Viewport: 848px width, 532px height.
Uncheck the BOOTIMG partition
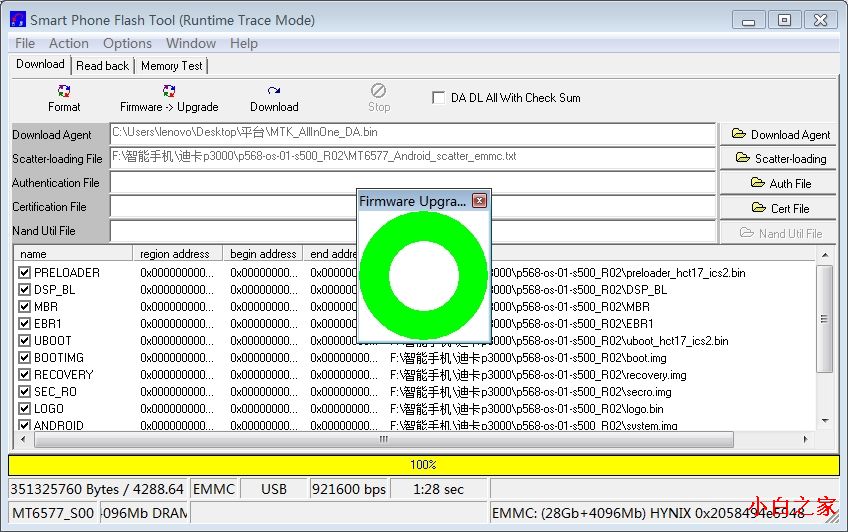[24, 357]
